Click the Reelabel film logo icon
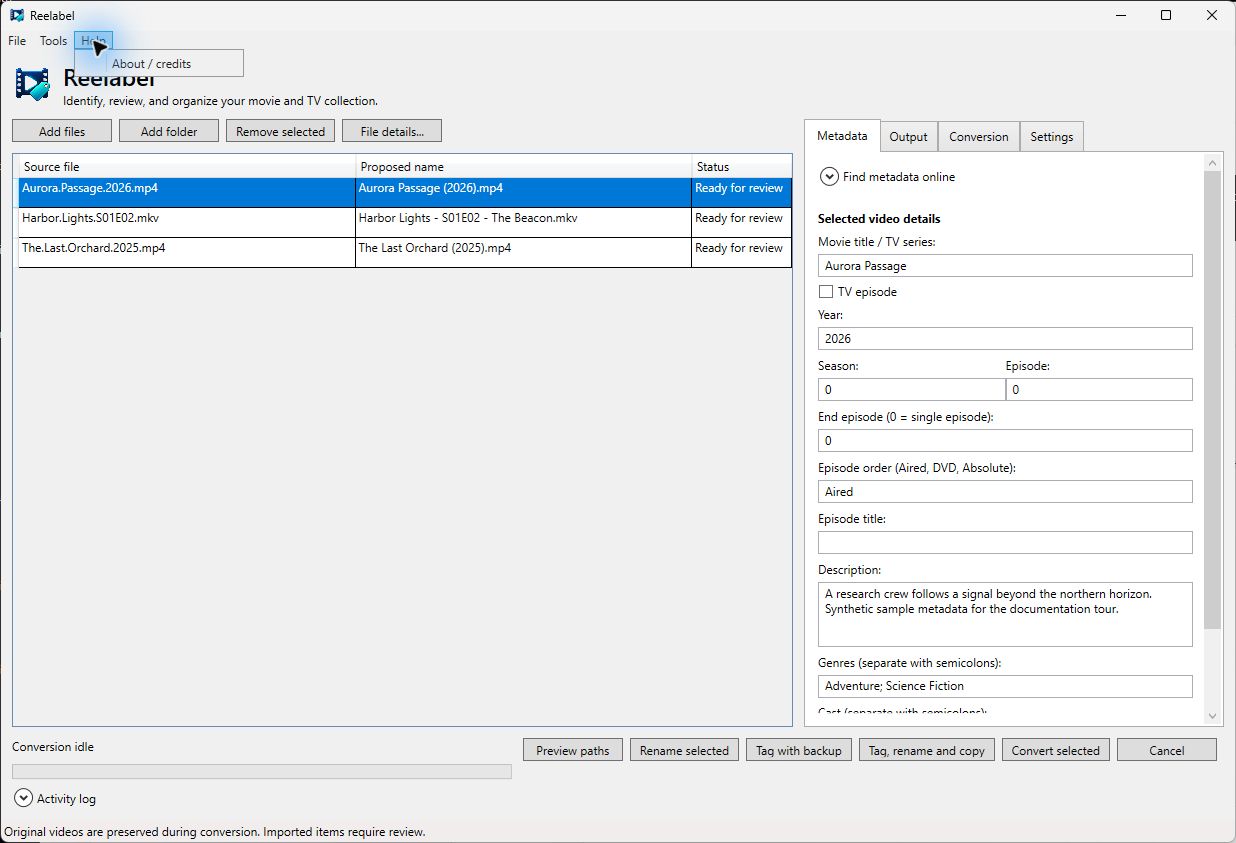 point(32,84)
